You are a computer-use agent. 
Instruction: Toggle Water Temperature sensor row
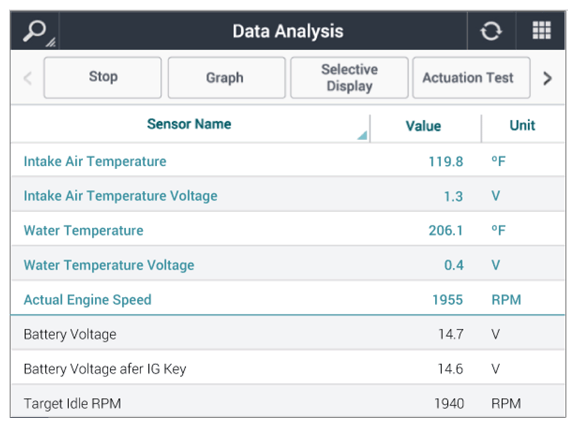click(288, 230)
